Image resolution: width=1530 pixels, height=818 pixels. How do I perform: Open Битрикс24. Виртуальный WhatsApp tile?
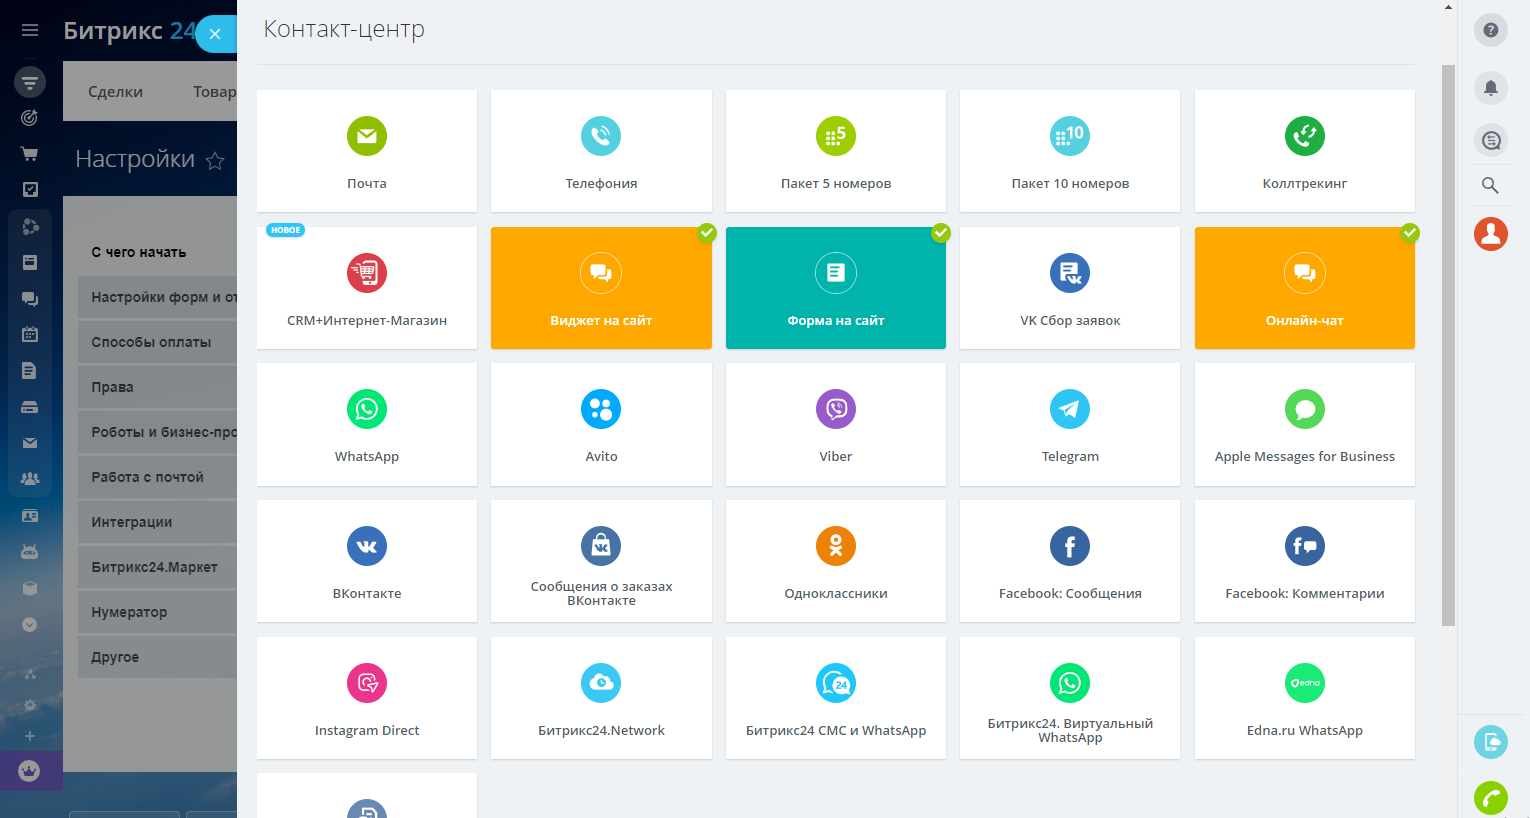[1070, 698]
